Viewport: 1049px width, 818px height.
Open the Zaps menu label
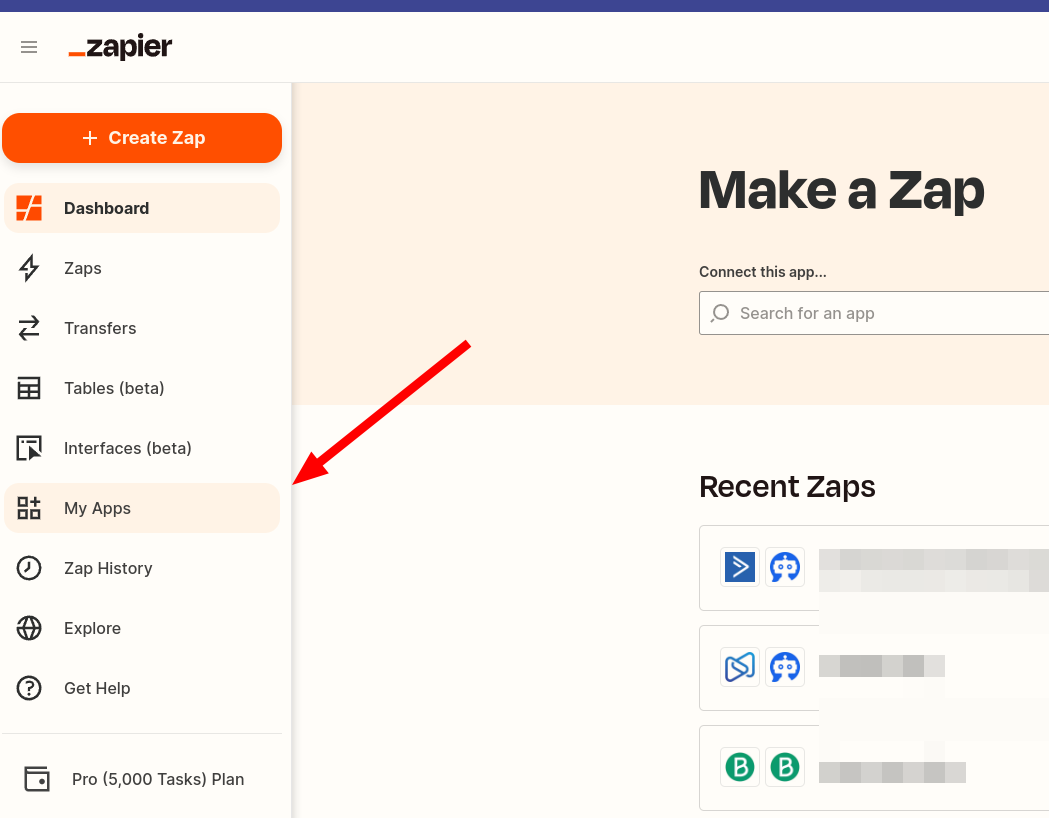tap(83, 268)
